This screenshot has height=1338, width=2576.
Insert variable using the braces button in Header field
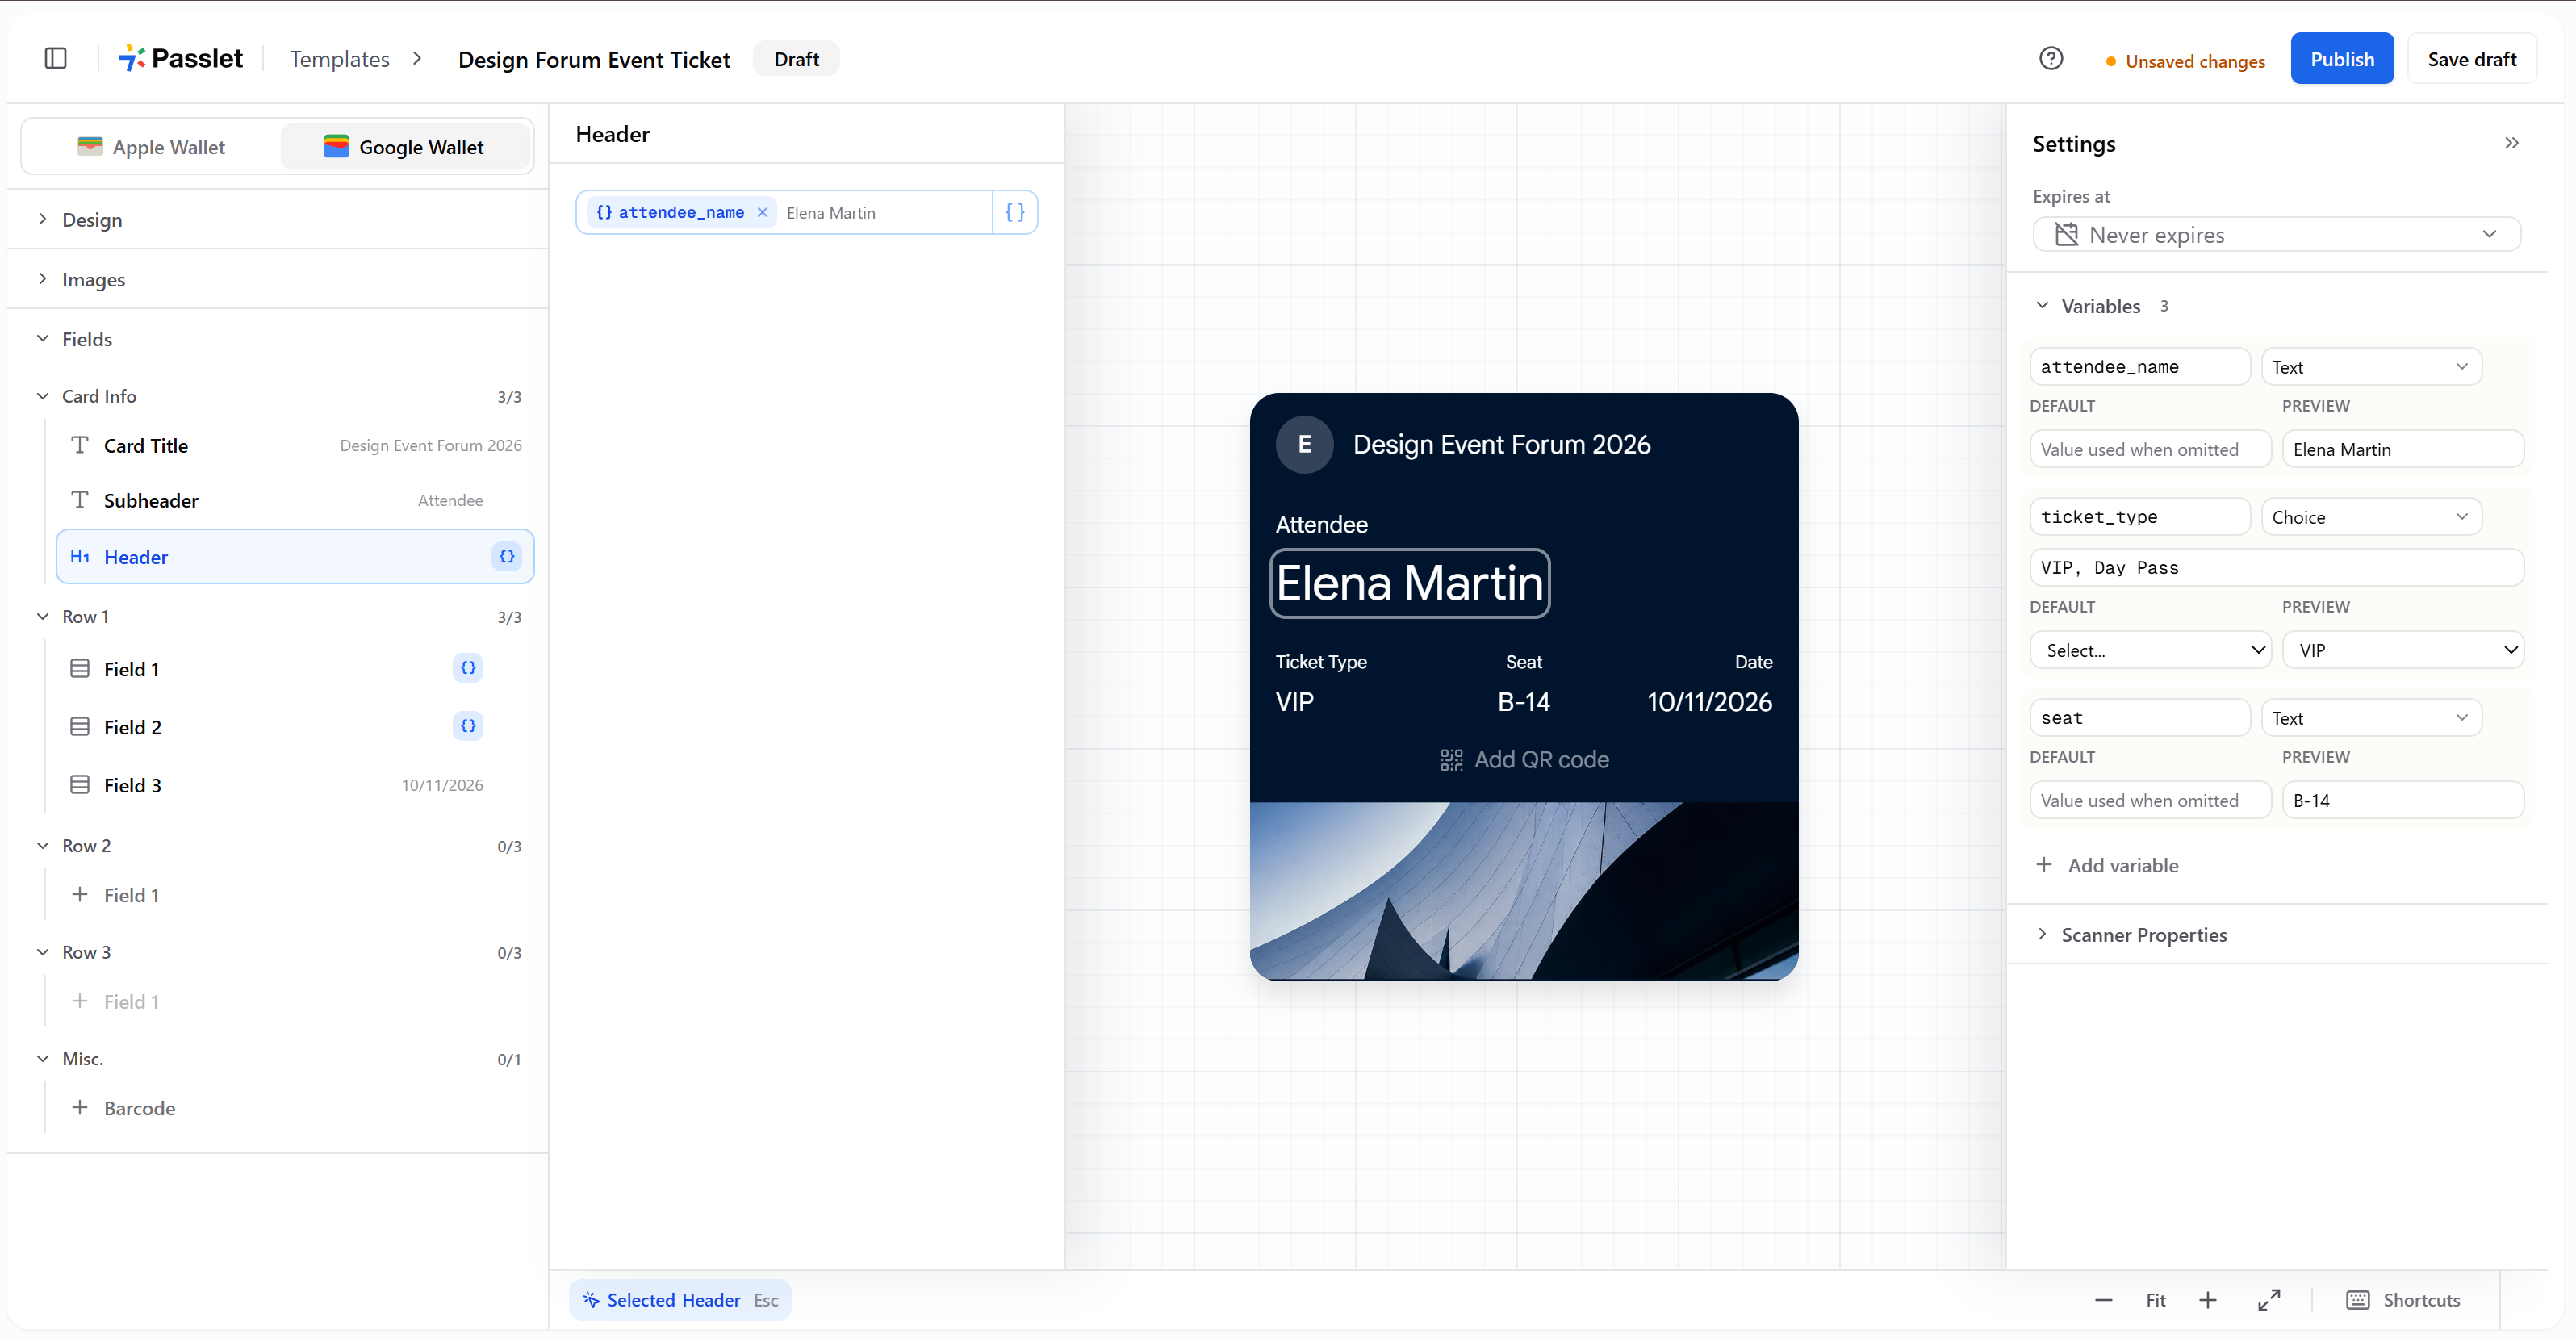click(x=1014, y=212)
